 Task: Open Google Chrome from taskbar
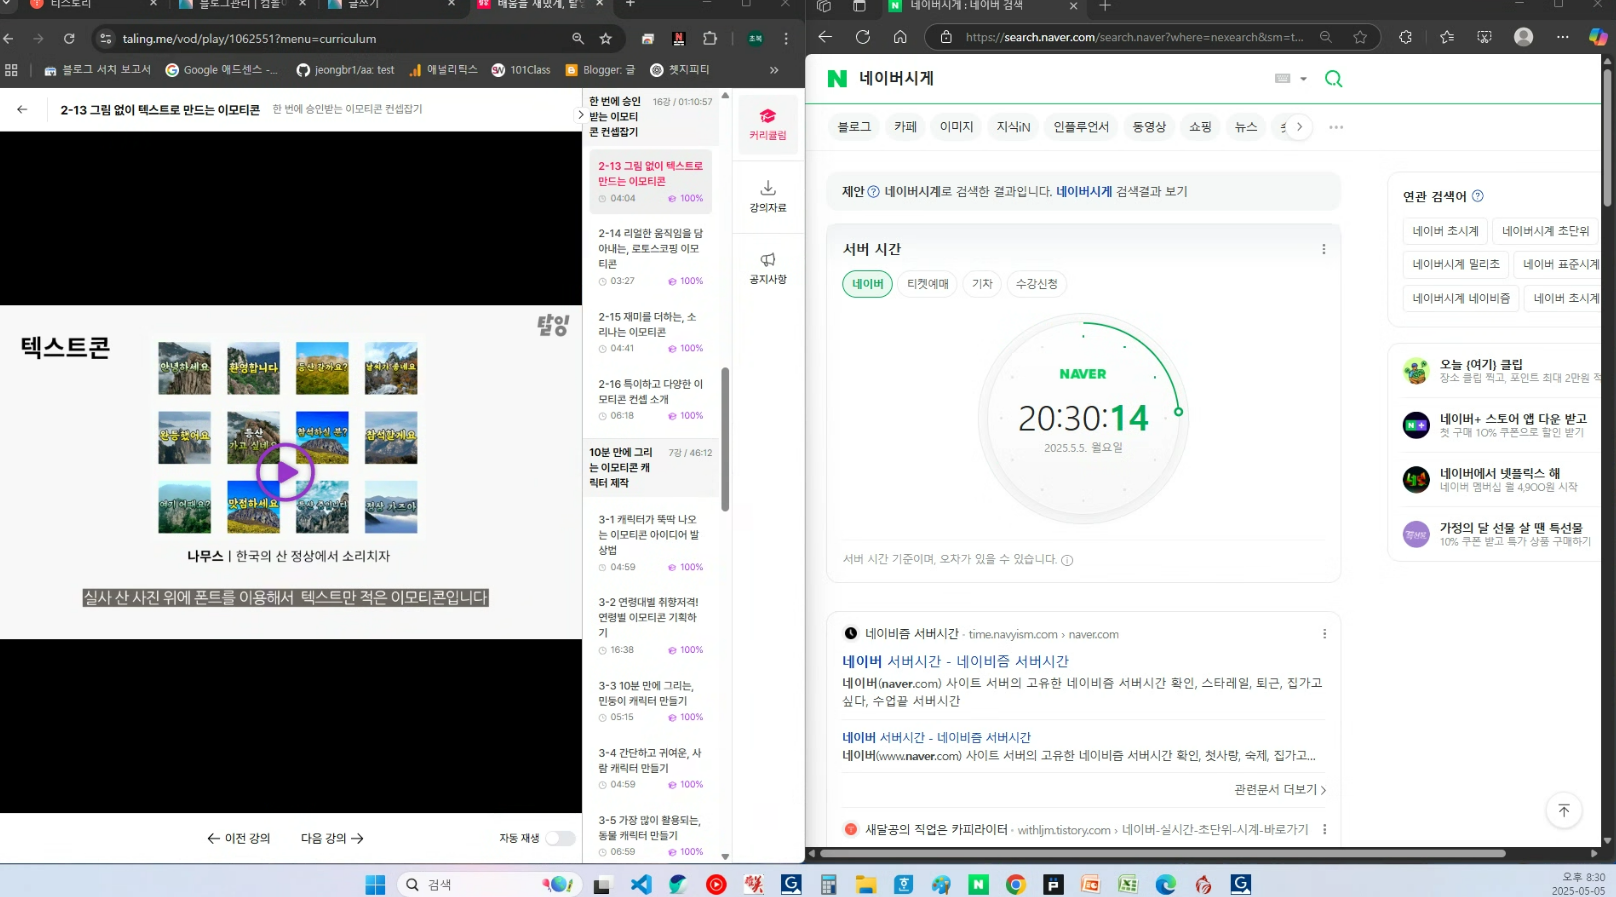pyautogui.click(x=1016, y=884)
